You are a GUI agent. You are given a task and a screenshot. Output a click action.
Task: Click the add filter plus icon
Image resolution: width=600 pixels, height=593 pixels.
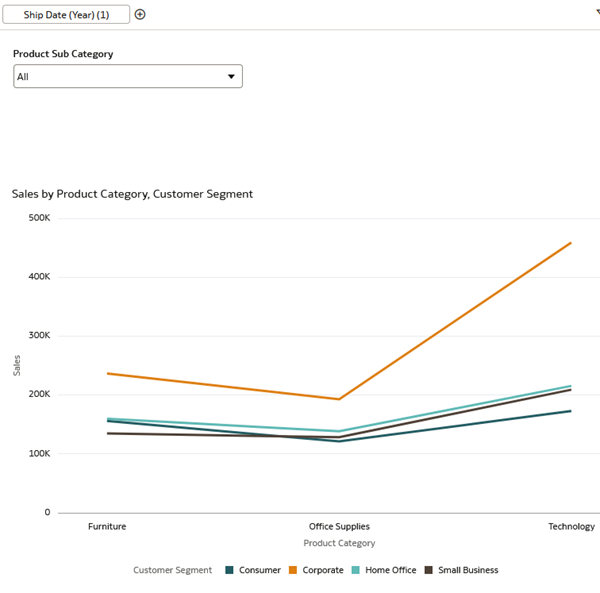click(x=140, y=14)
